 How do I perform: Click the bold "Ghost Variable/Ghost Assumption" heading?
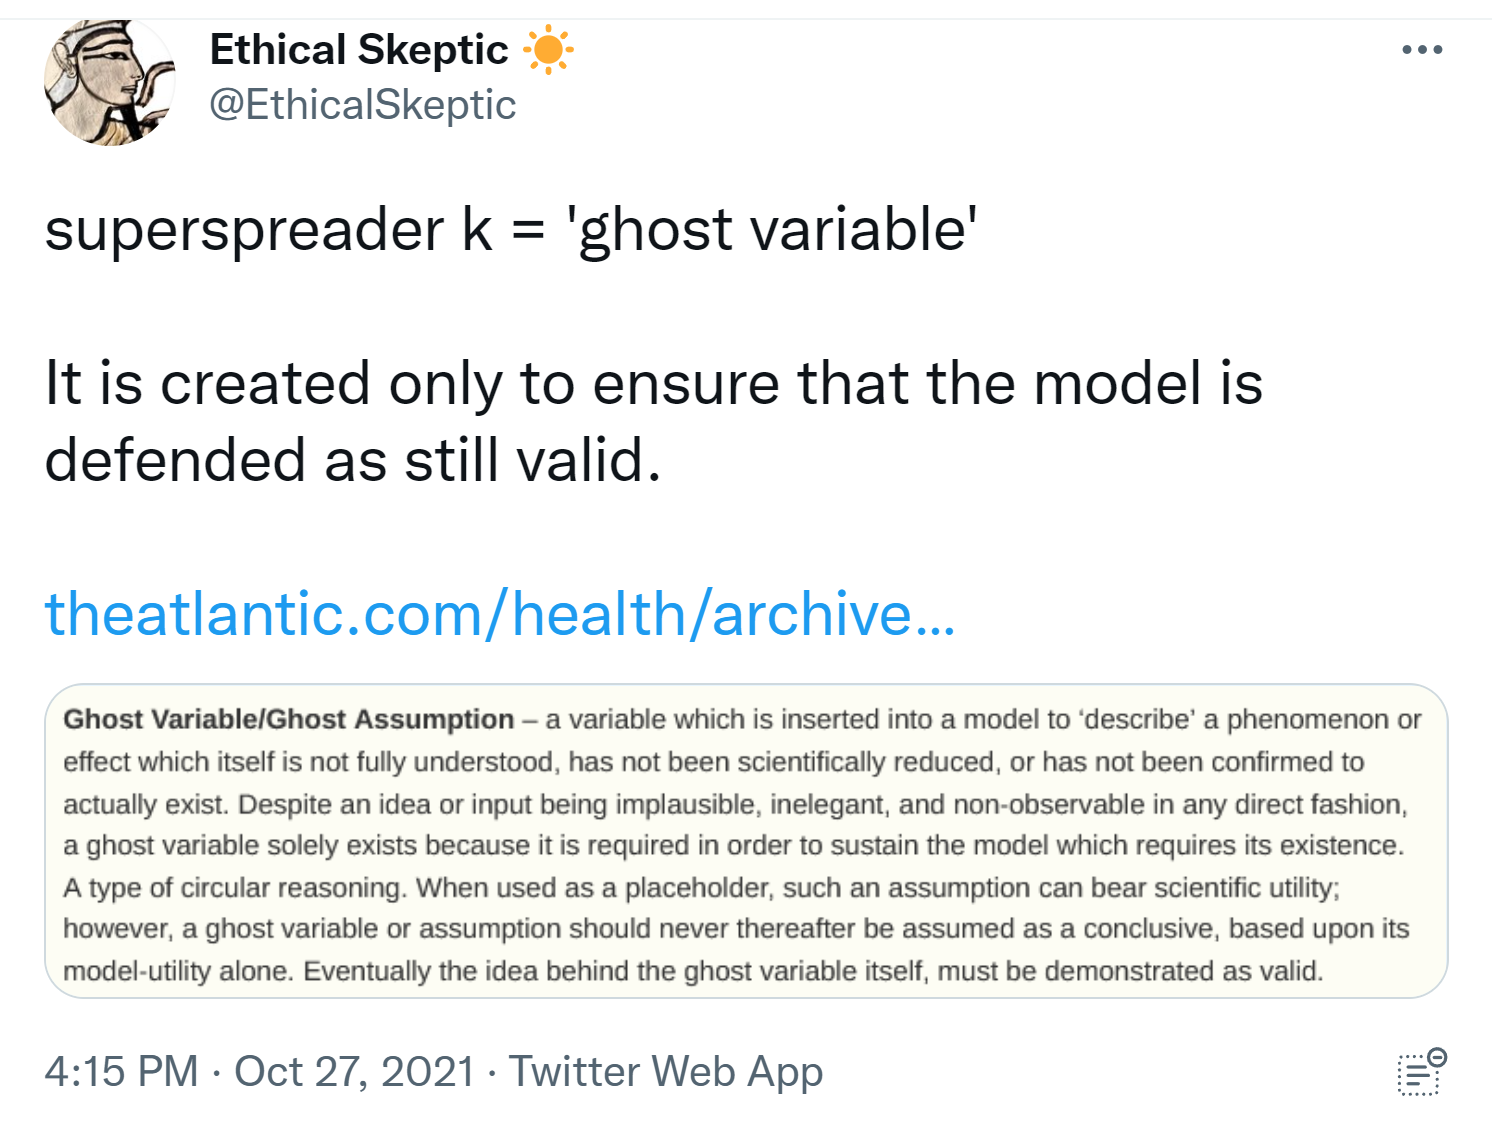288,719
